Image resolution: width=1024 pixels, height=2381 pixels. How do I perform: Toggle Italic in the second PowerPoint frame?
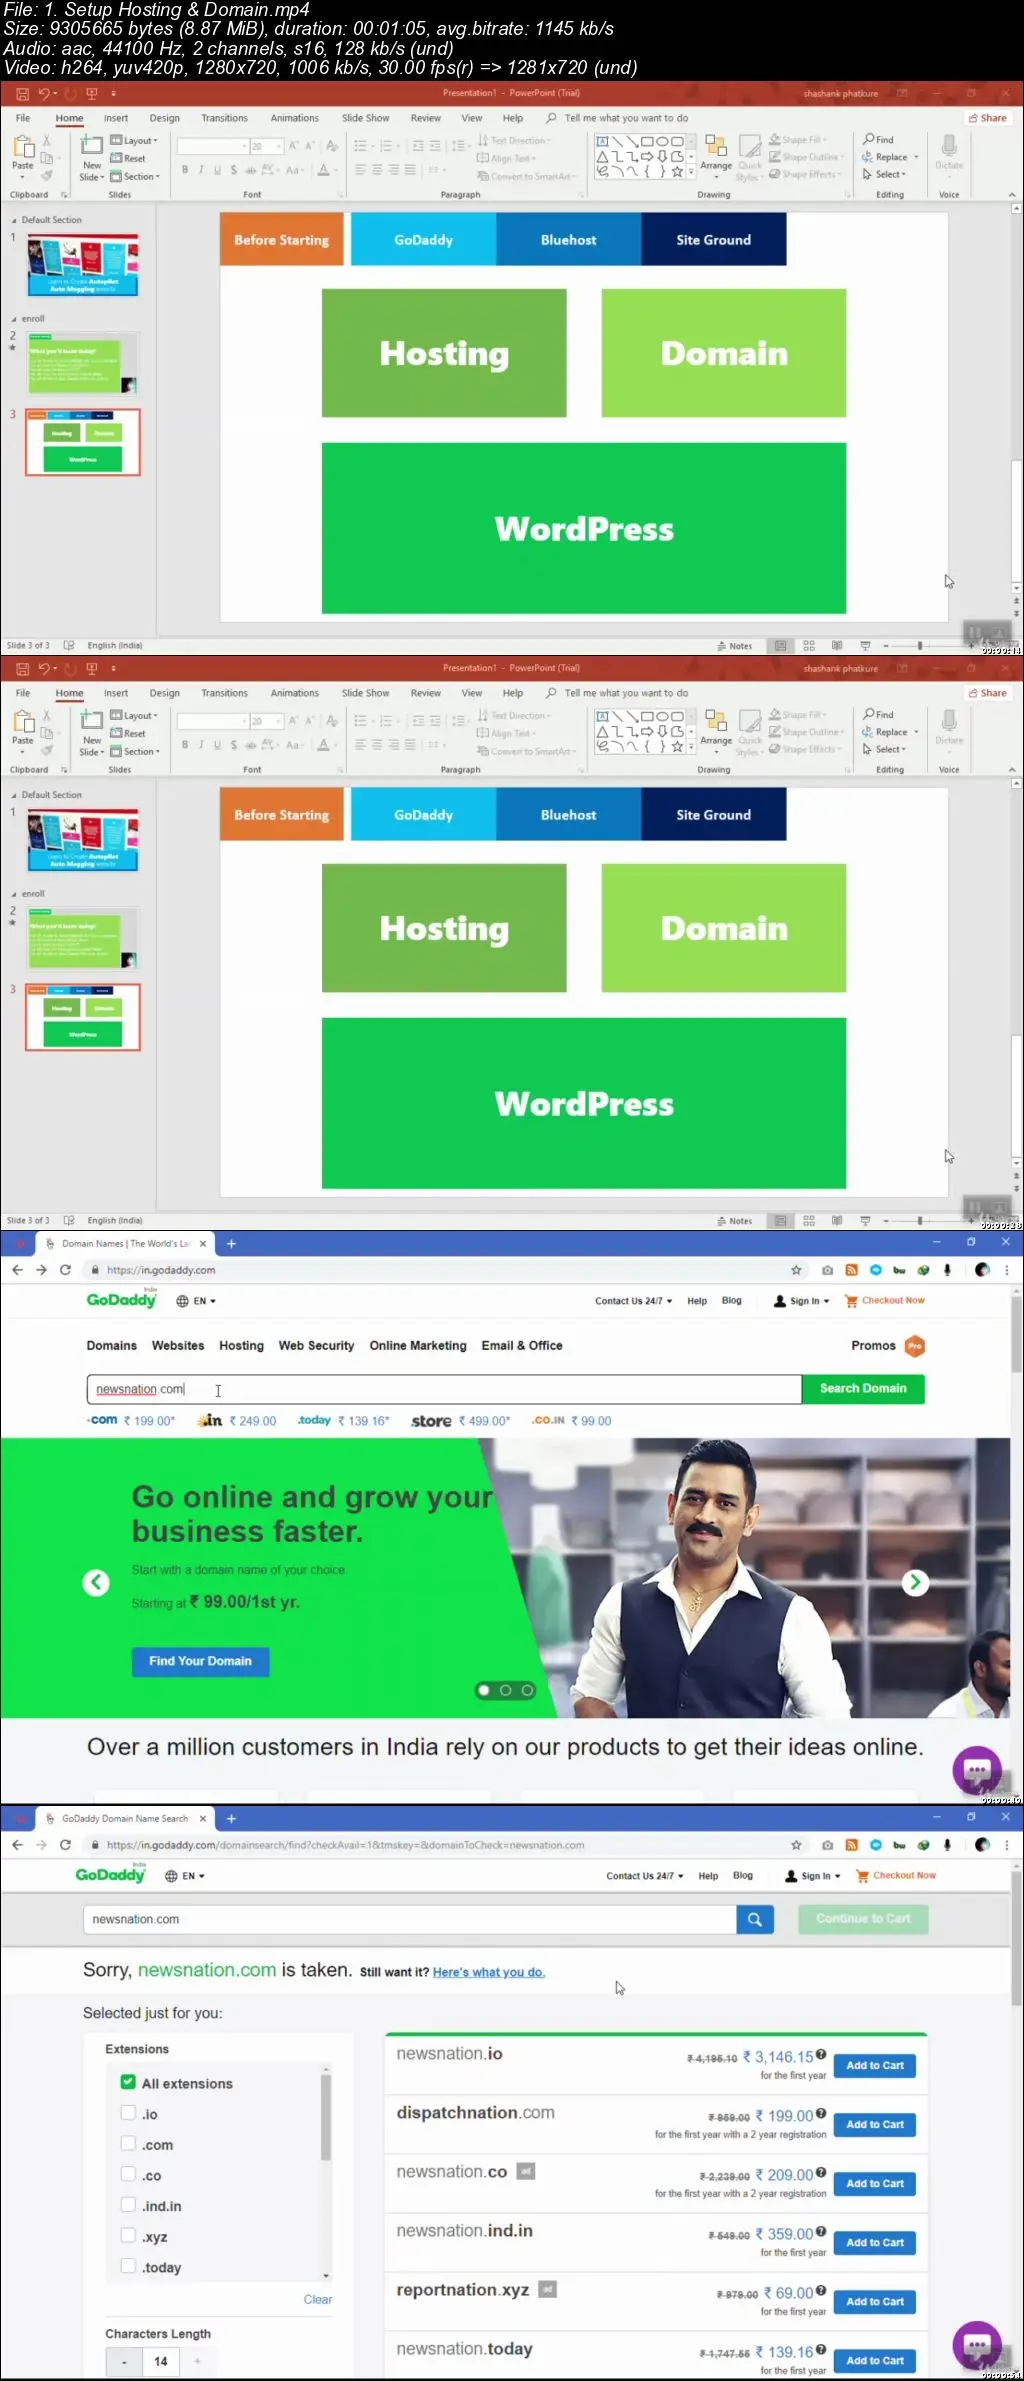[201, 745]
